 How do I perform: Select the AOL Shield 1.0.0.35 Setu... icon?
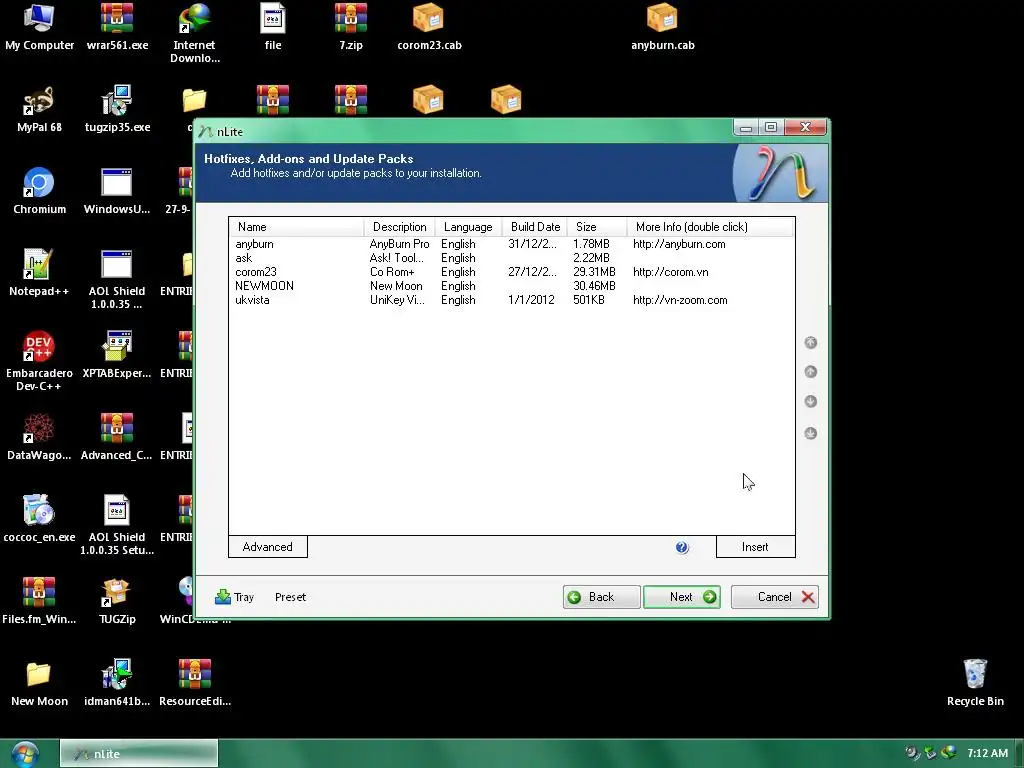click(x=117, y=525)
